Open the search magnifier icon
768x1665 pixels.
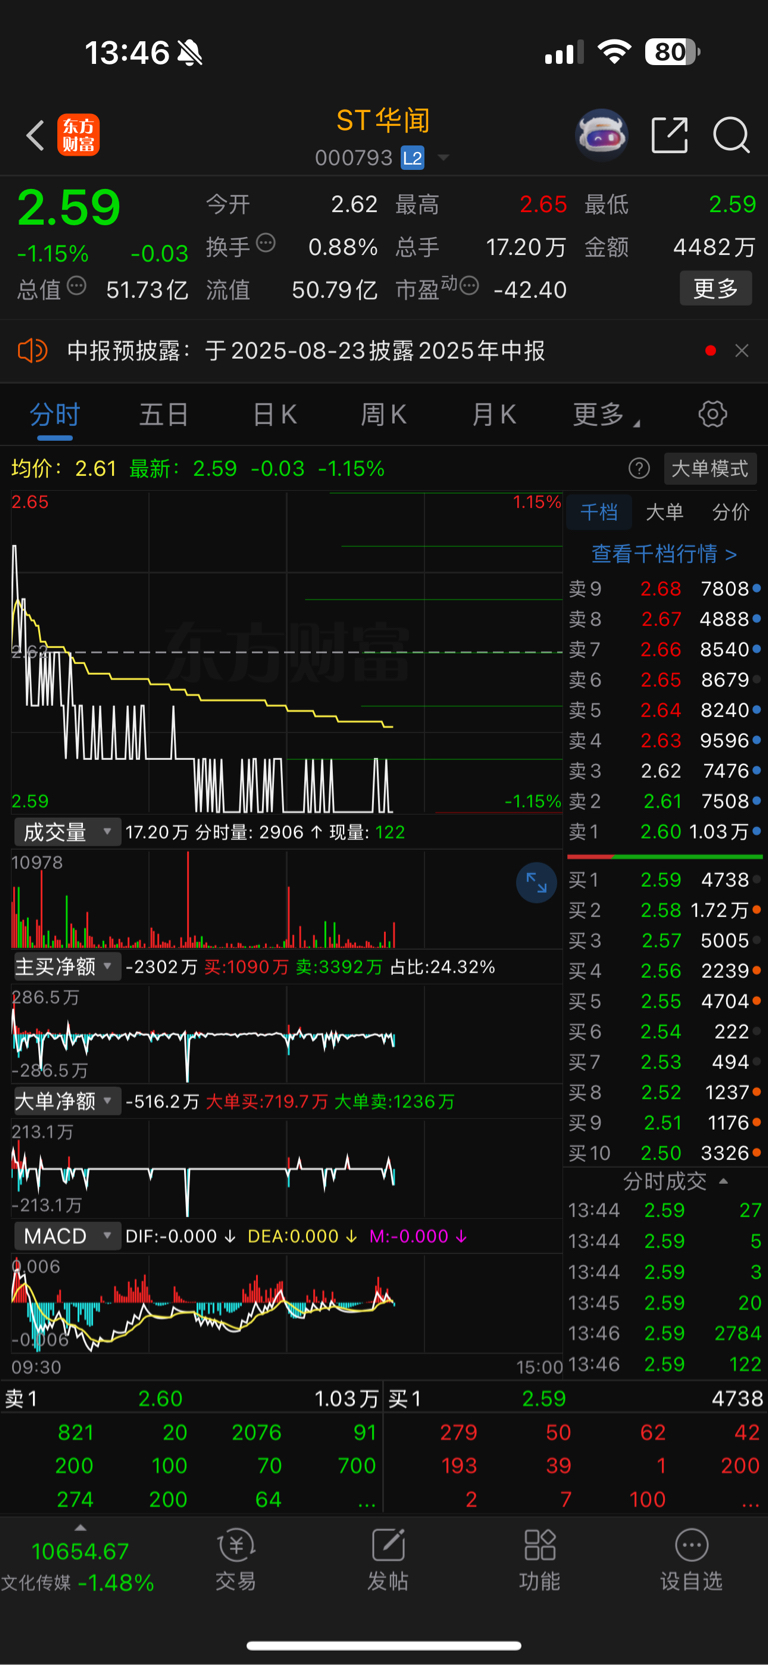coord(731,135)
